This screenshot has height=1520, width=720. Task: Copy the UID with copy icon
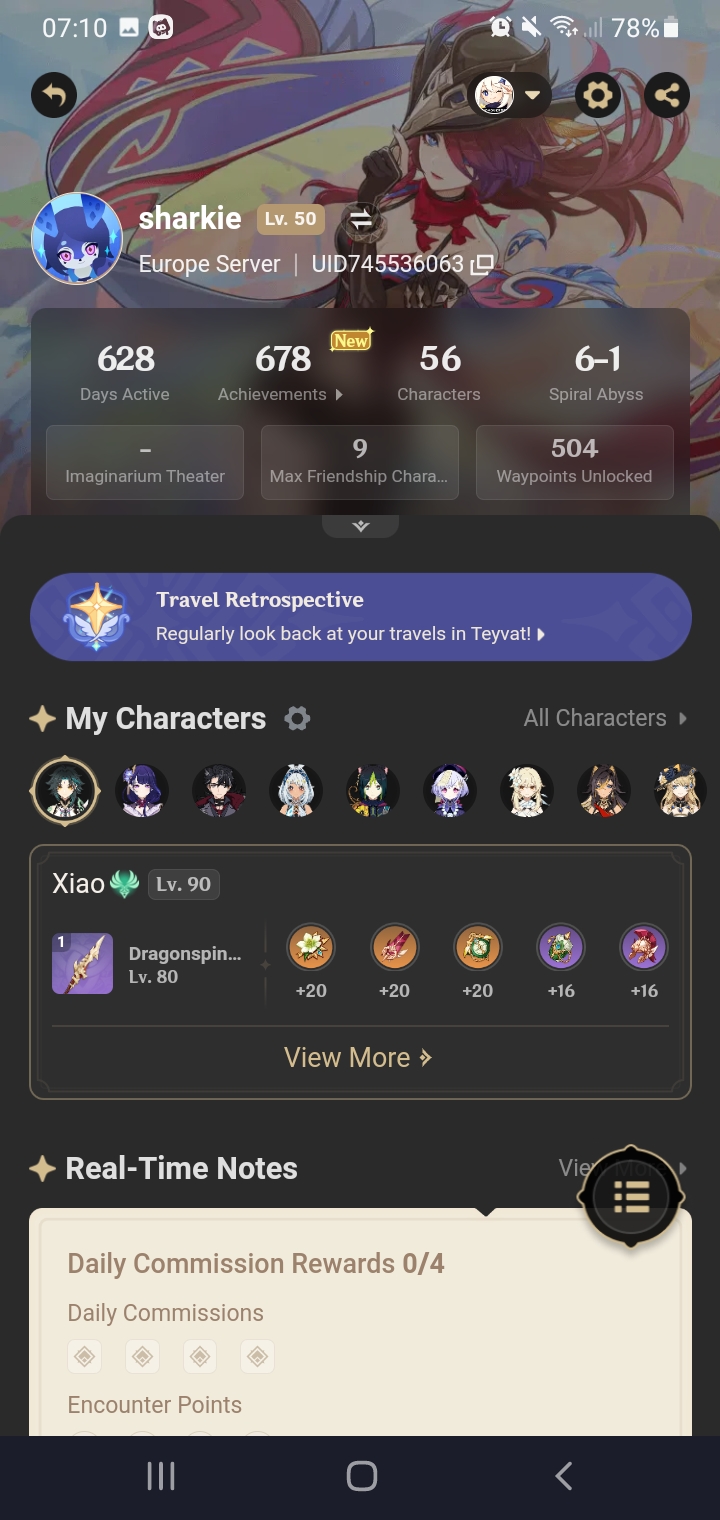click(x=482, y=265)
